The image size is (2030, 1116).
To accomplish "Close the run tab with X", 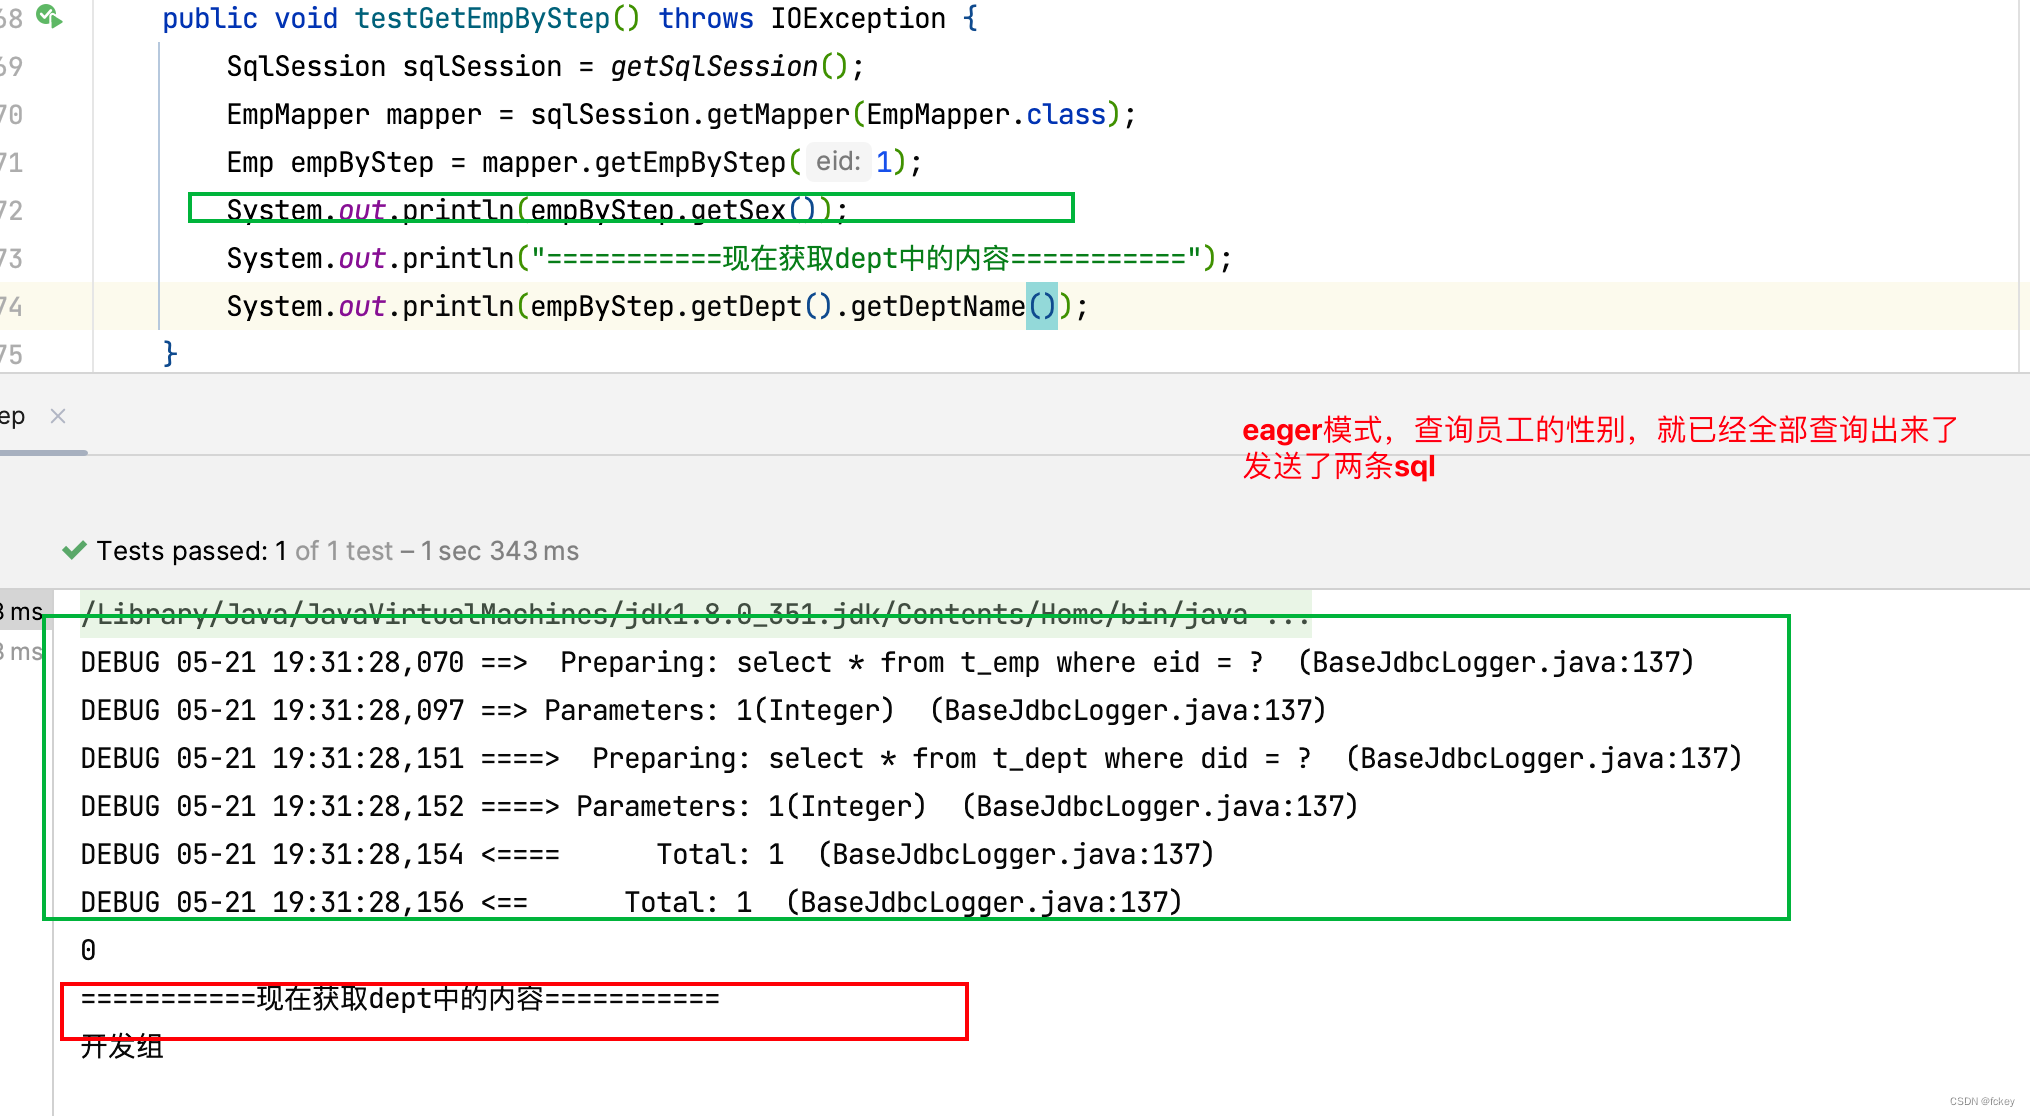I will 58,416.
